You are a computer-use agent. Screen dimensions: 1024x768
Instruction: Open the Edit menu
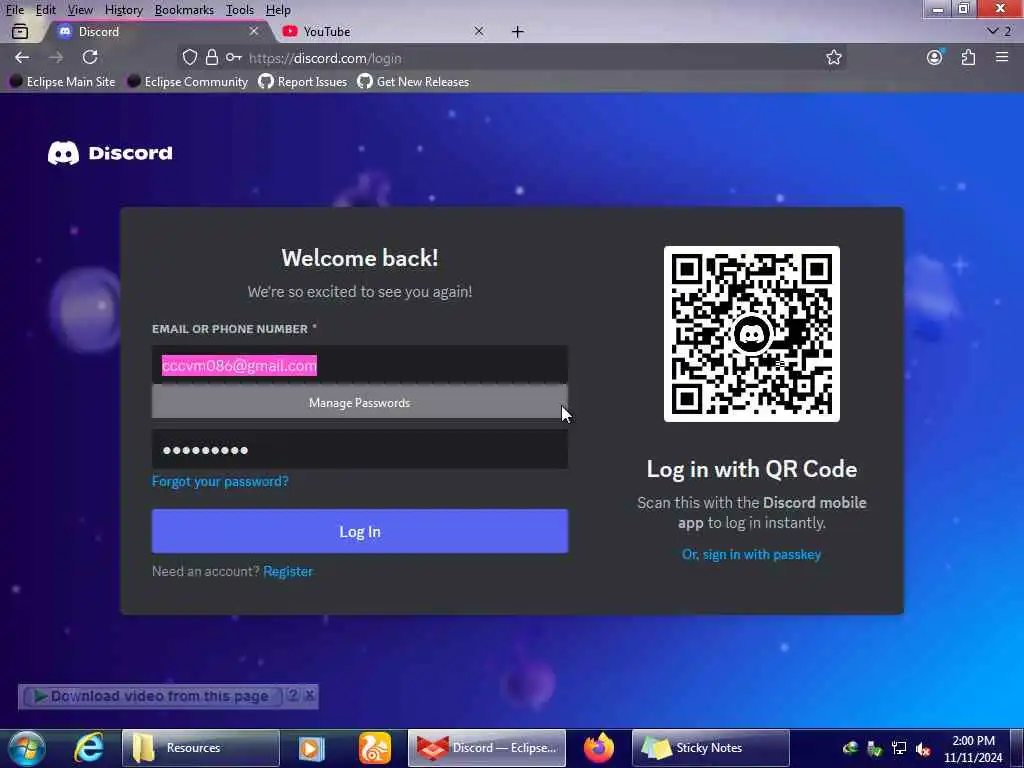pos(46,10)
